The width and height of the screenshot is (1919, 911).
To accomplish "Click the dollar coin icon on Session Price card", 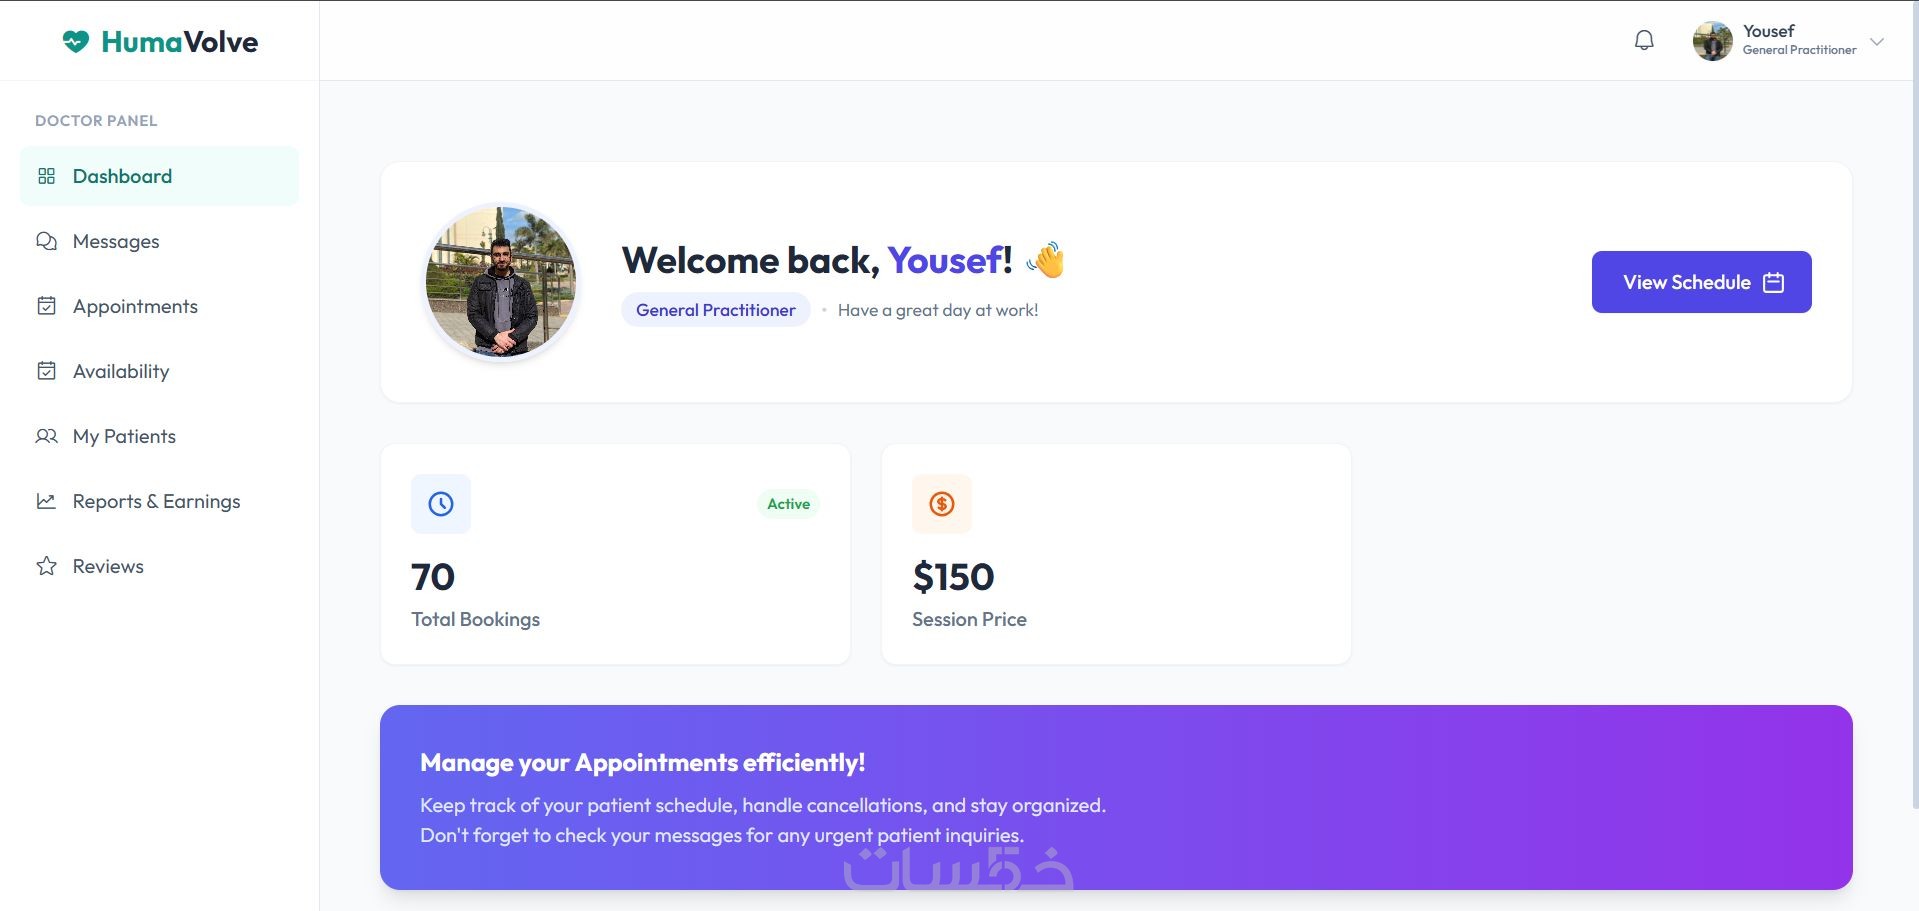I will pos(942,504).
